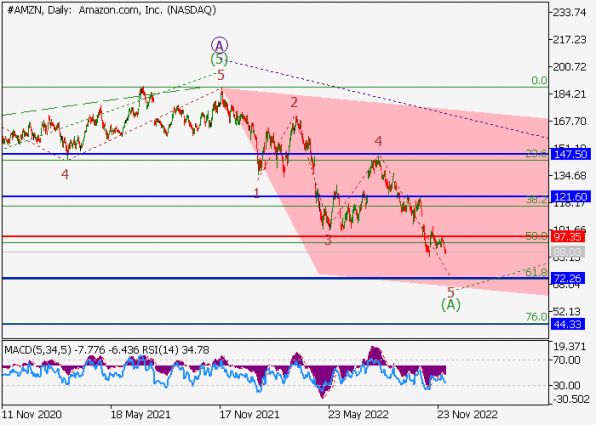Image resolution: width=596 pixels, height=425 pixels.
Task: Click the 17 Nov 2021 date label
Action: click(x=249, y=414)
